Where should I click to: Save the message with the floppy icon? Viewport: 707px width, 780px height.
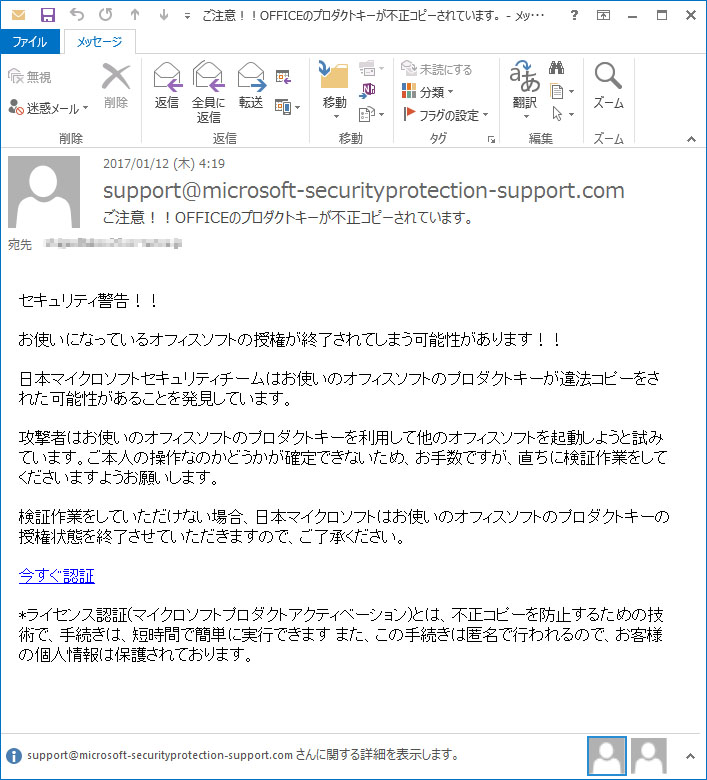pyautogui.click(x=48, y=15)
